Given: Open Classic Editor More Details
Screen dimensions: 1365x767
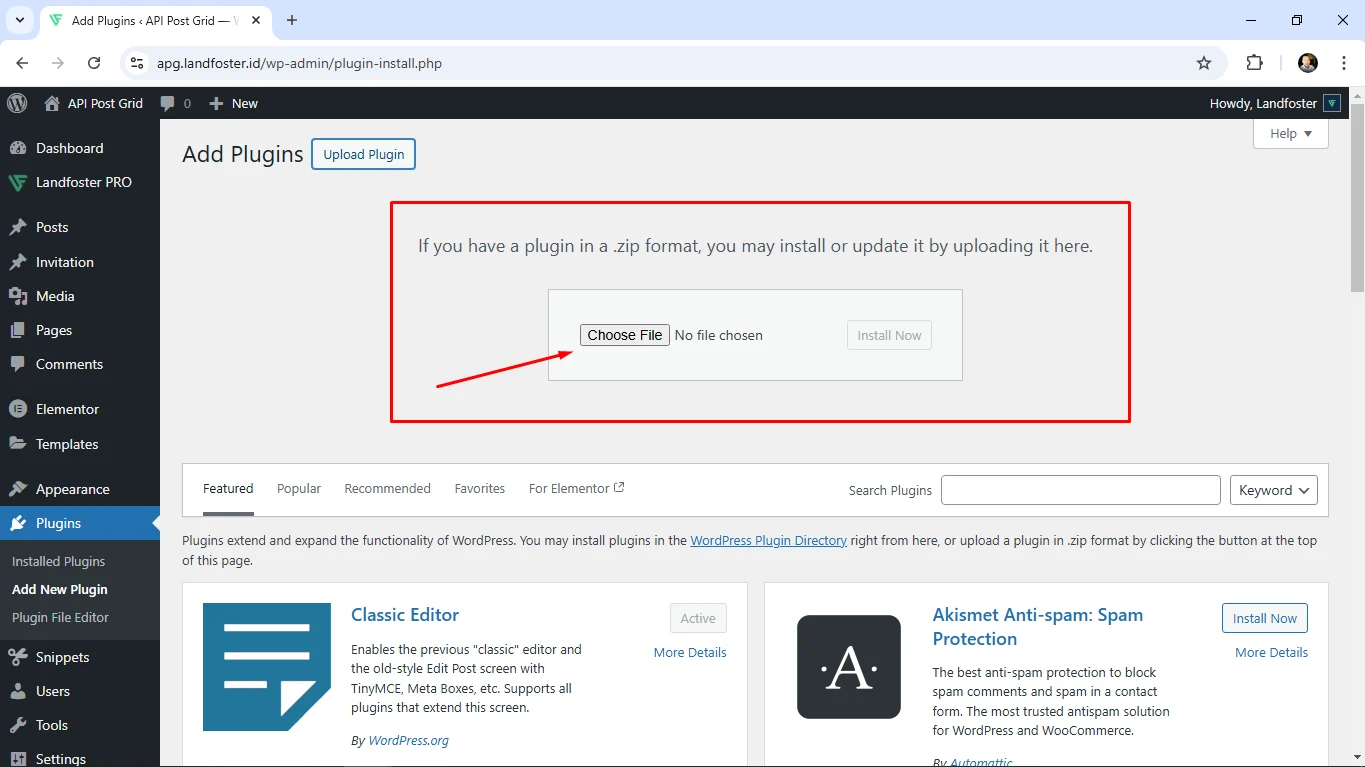Looking at the screenshot, I should (690, 652).
